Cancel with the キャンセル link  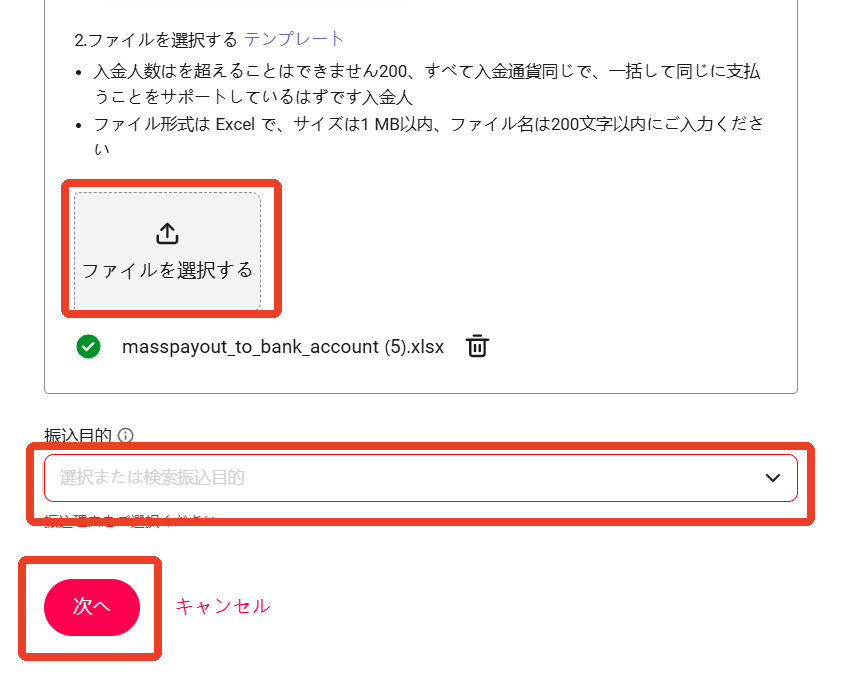(x=223, y=606)
